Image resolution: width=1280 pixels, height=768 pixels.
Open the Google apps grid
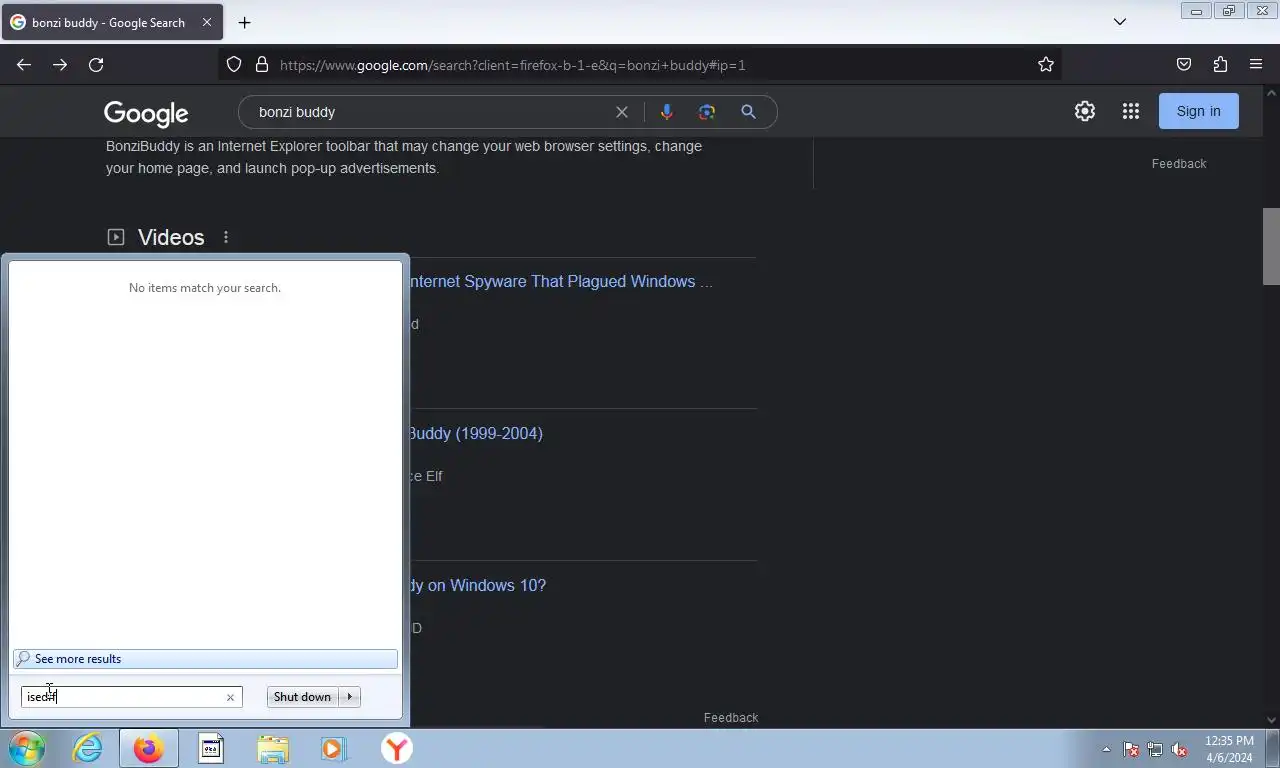[1131, 111]
